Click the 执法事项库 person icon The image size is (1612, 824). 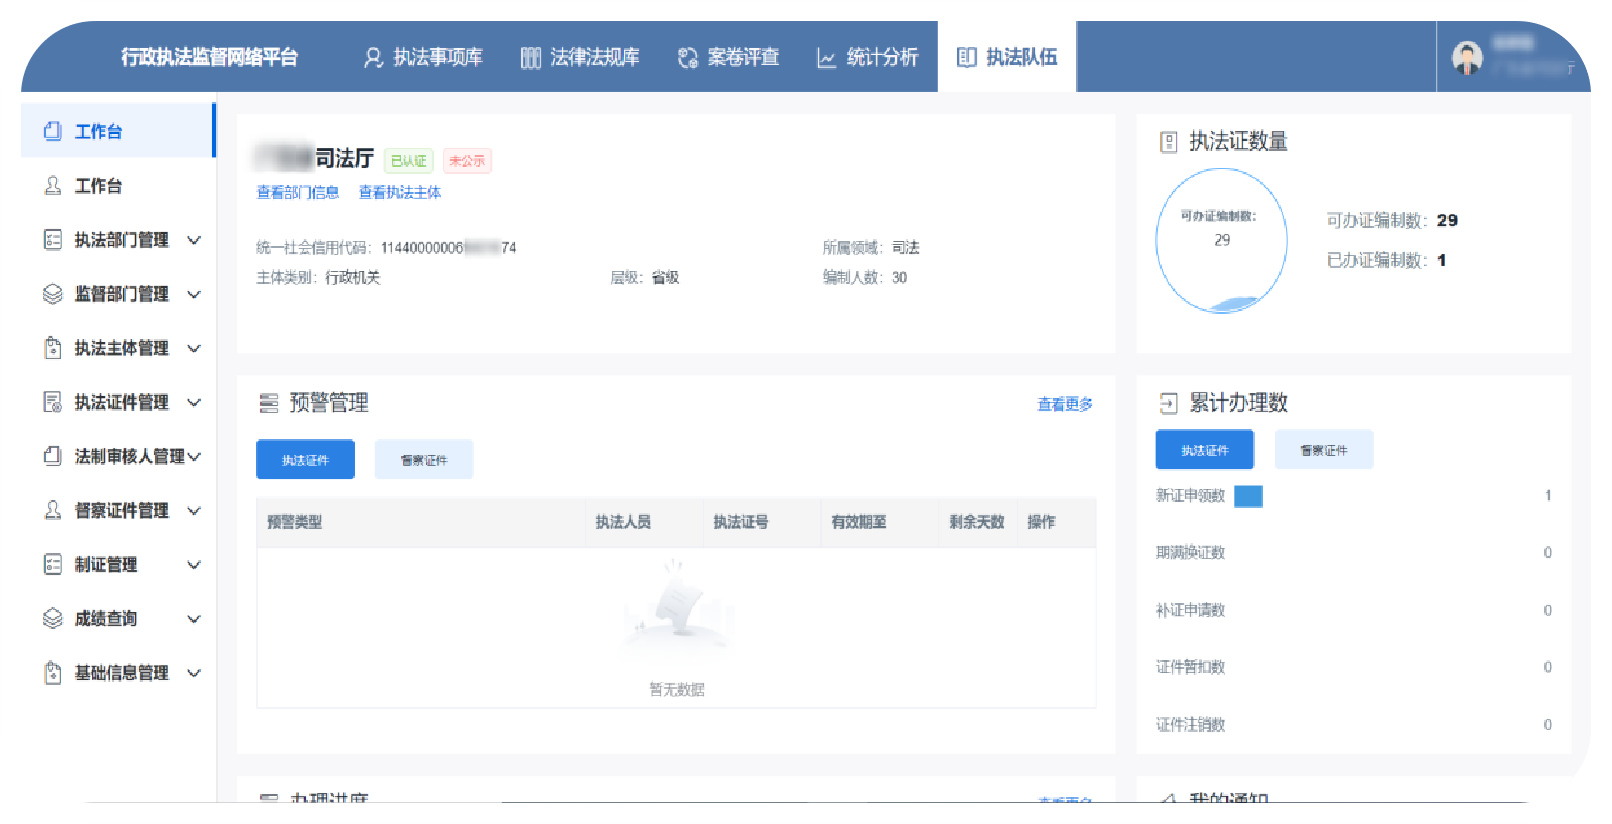tap(373, 58)
